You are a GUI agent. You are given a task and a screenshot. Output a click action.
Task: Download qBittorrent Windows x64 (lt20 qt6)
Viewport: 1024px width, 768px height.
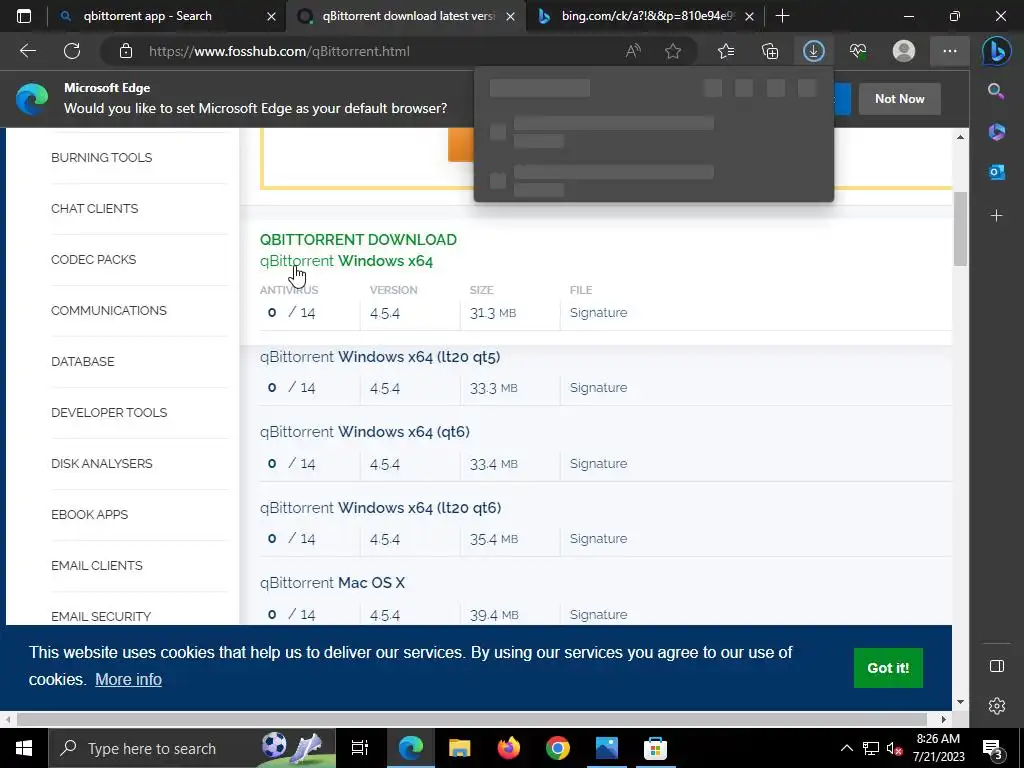pos(380,507)
